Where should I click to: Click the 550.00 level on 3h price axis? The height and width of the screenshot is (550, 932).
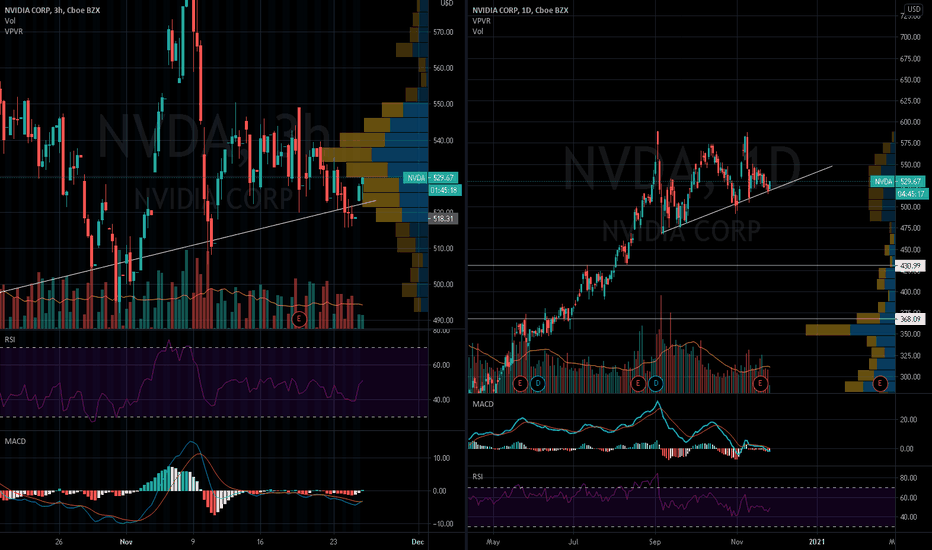443,104
